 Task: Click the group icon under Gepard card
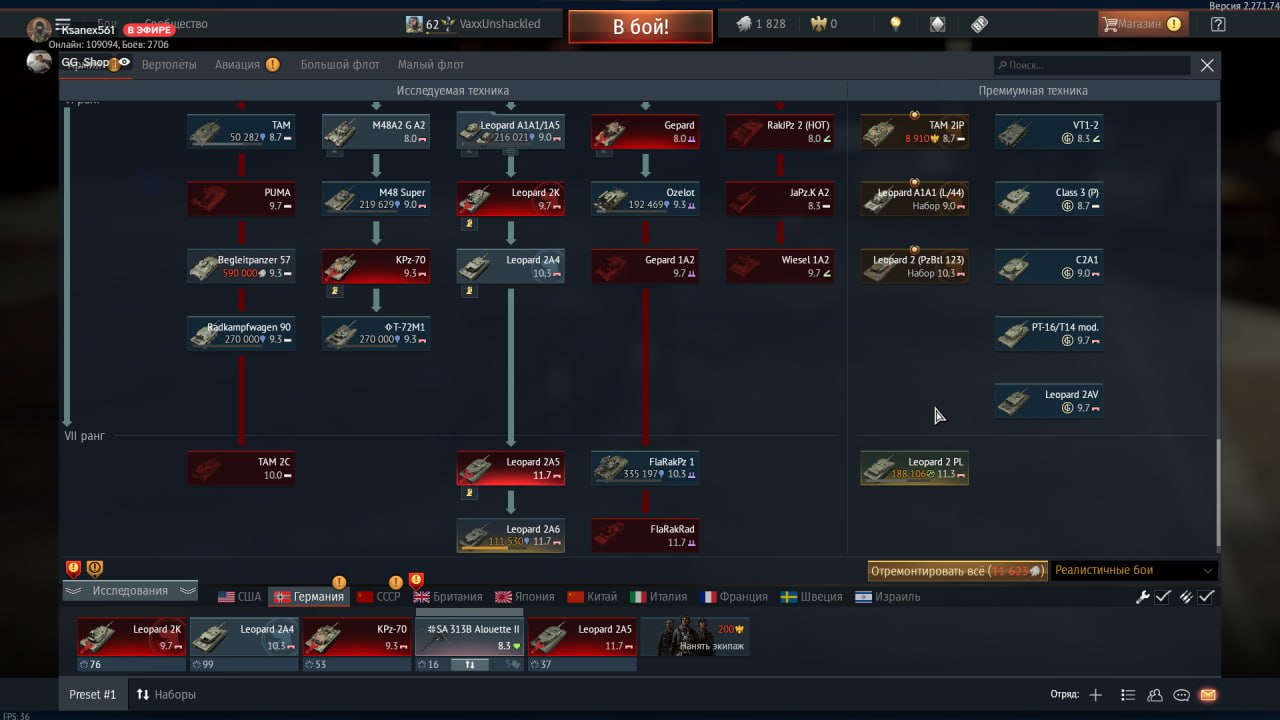point(603,154)
